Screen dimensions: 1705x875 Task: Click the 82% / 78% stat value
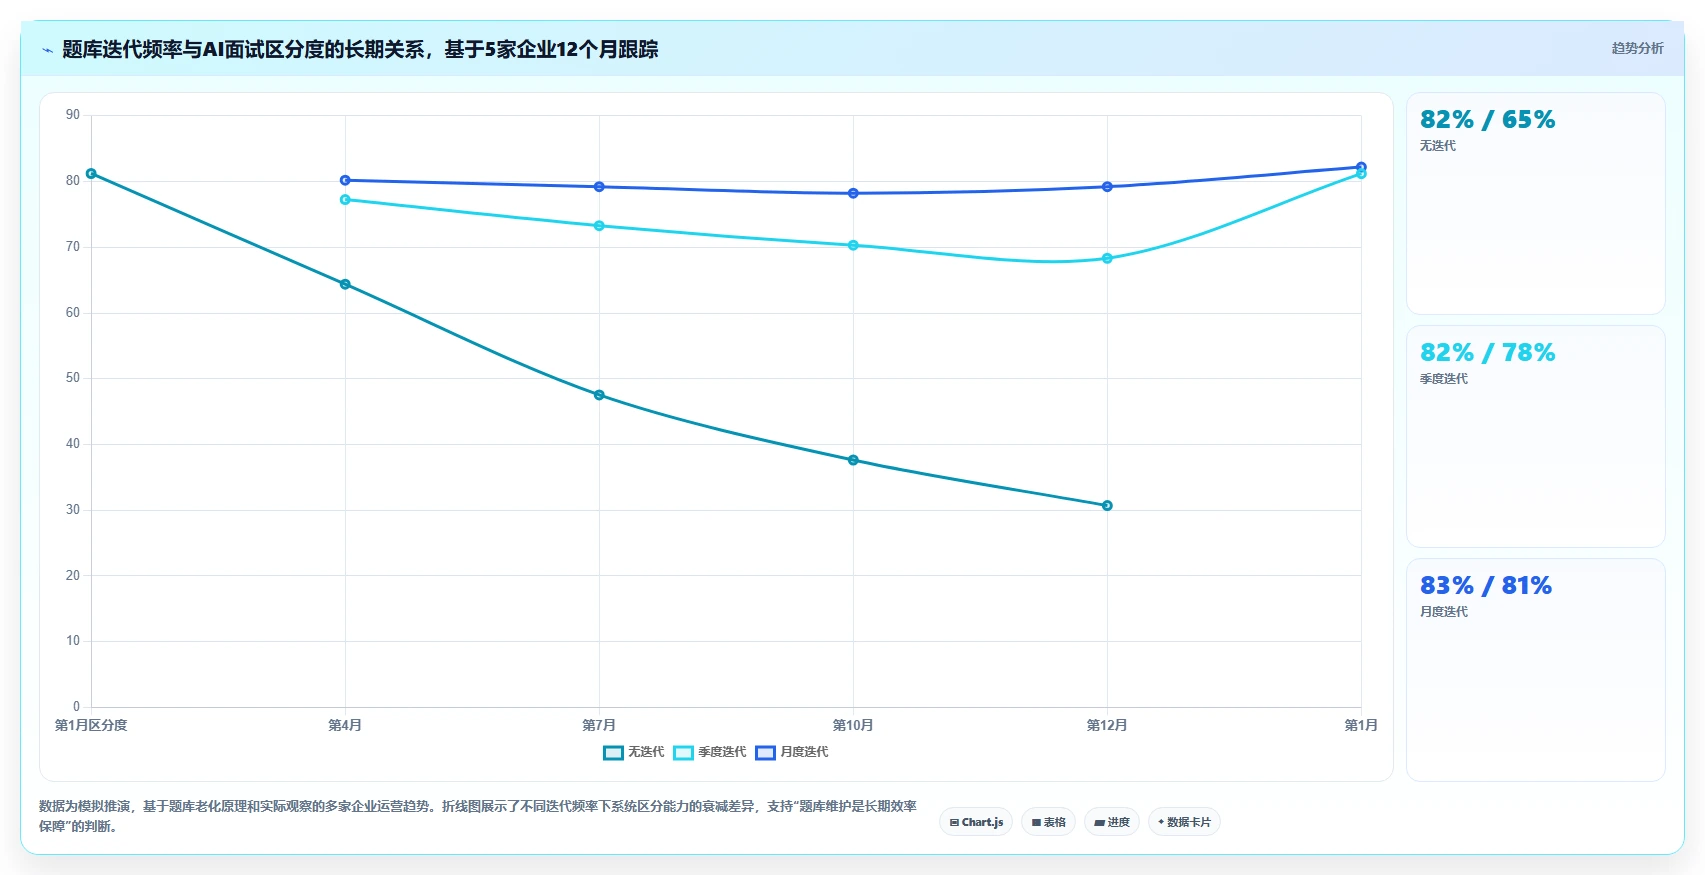pos(1487,353)
